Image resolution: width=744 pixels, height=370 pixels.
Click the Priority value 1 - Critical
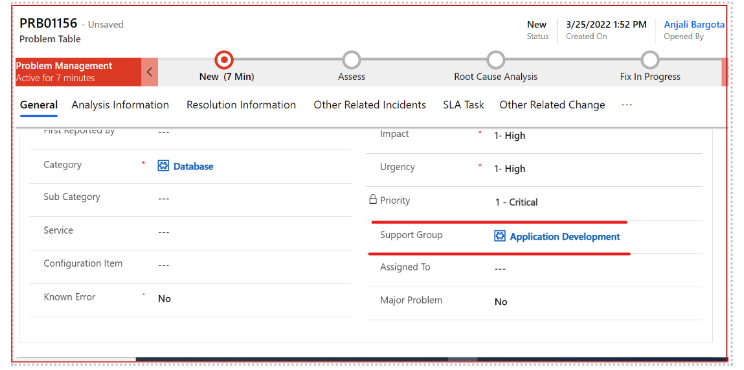[516, 202]
